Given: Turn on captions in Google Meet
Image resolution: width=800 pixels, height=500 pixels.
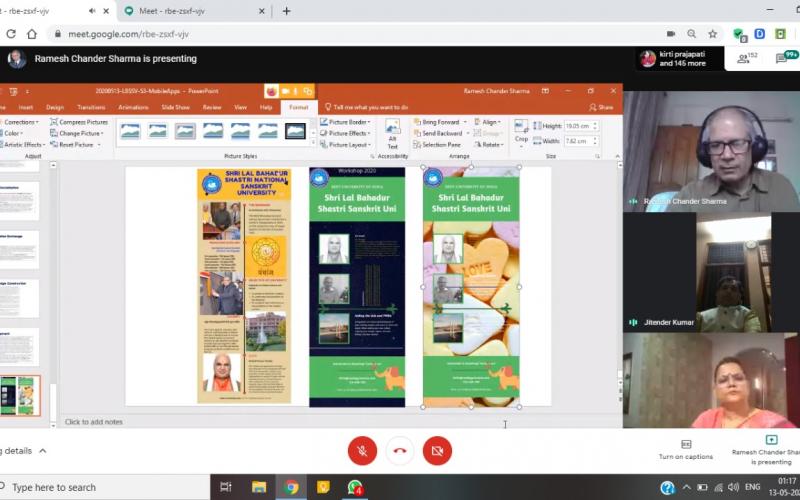Looking at the screenshot, I should (686, 449).
